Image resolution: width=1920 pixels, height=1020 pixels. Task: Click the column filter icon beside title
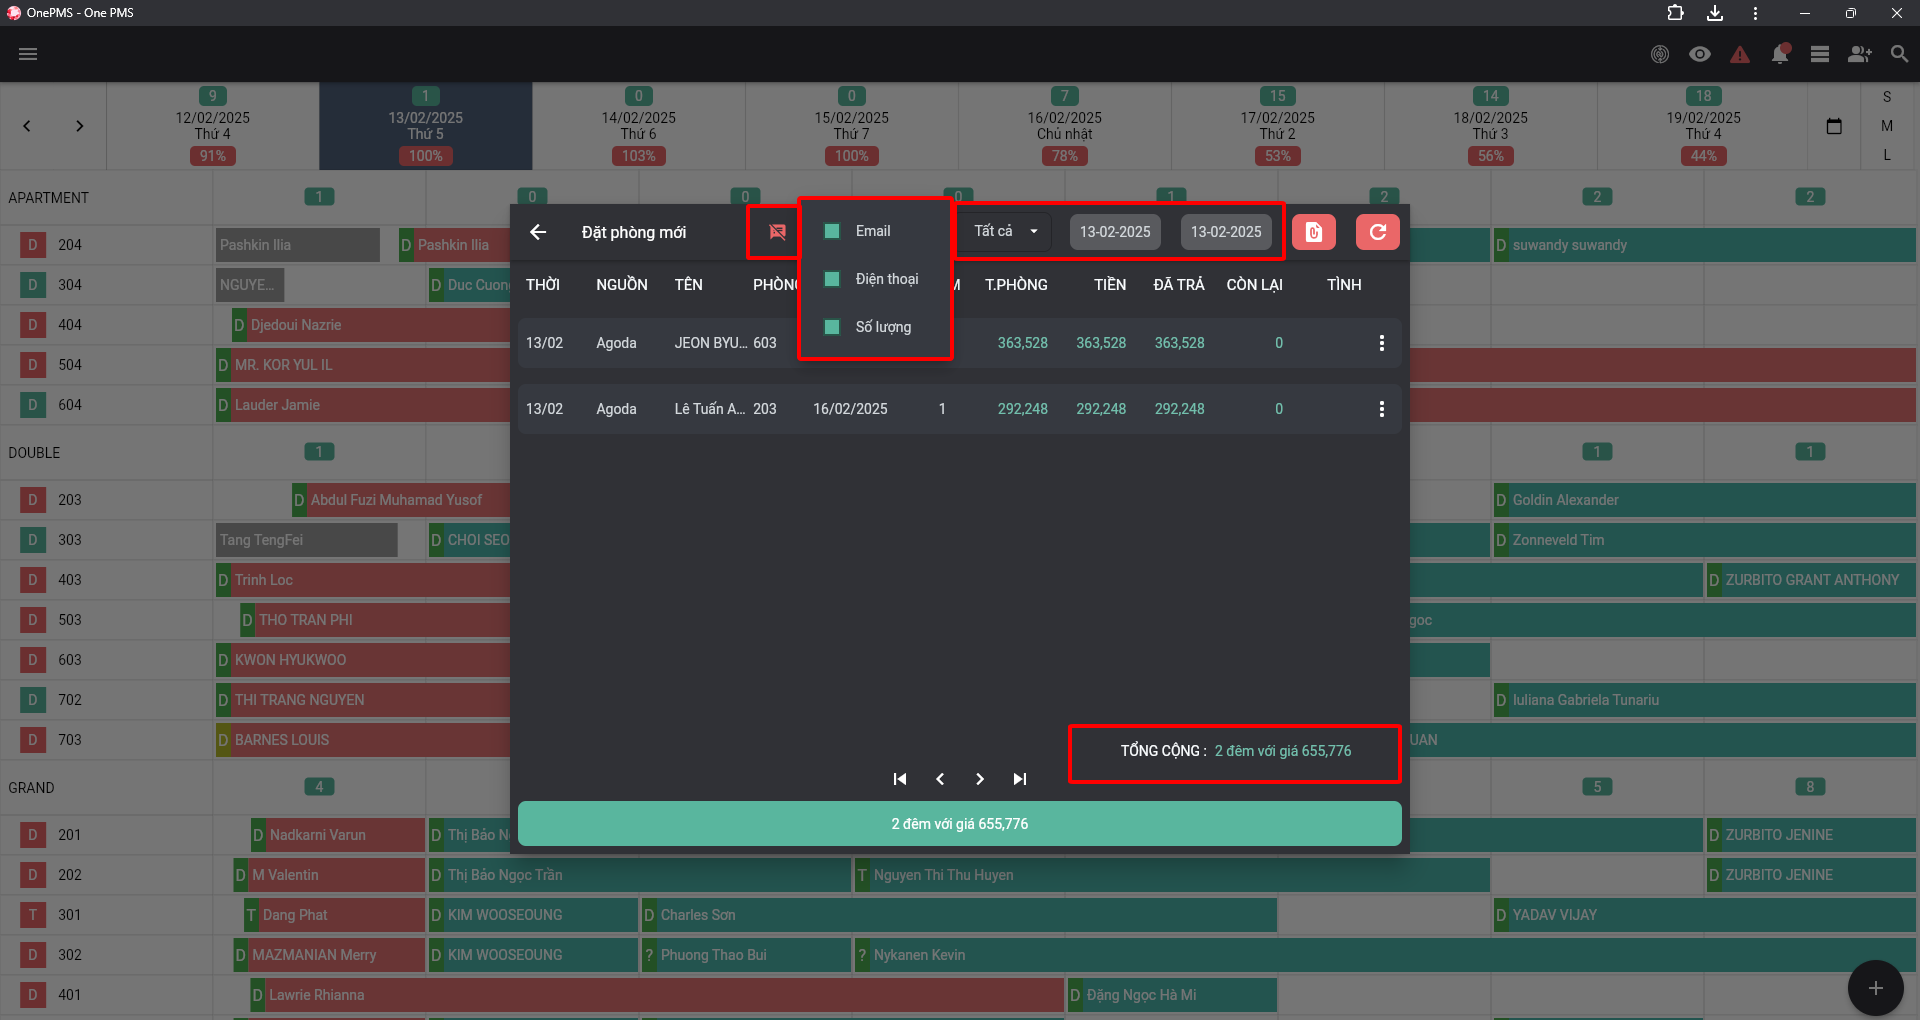pos(777,232)
